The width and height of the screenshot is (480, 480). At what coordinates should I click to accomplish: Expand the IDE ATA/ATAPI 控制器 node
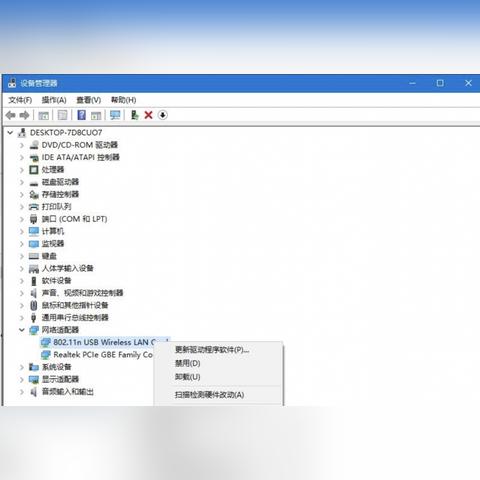[x=22, y=157]
